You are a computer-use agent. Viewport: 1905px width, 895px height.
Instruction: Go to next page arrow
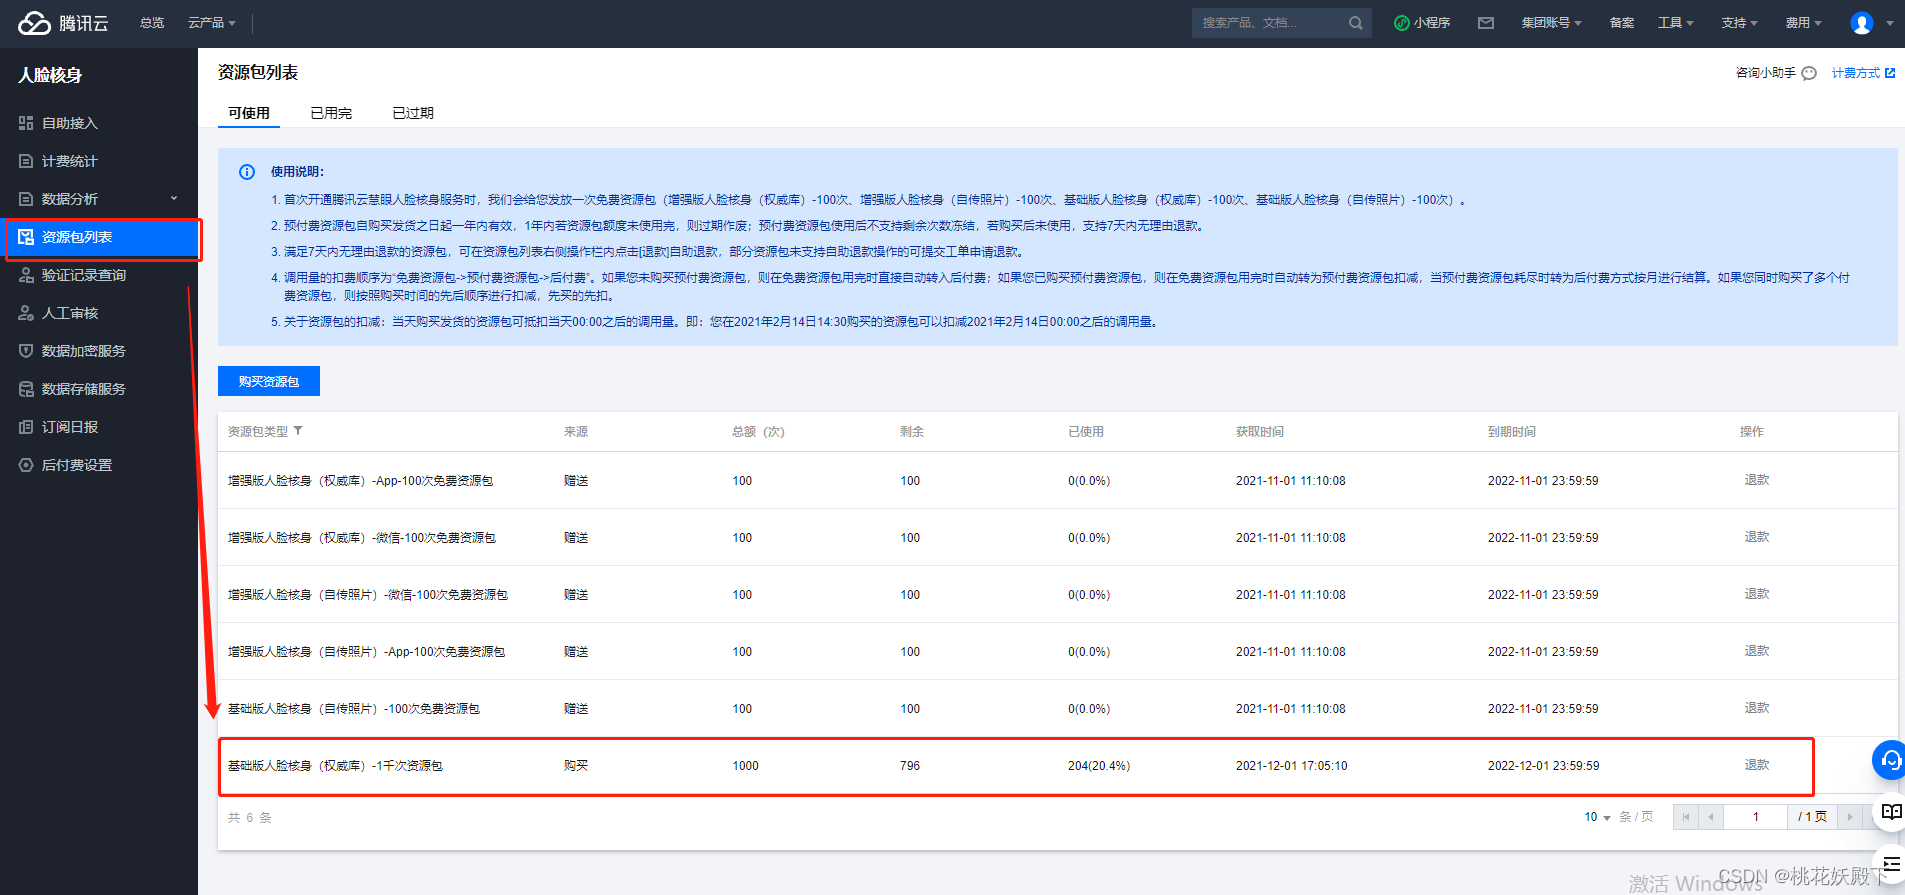tap(1850, 817)
